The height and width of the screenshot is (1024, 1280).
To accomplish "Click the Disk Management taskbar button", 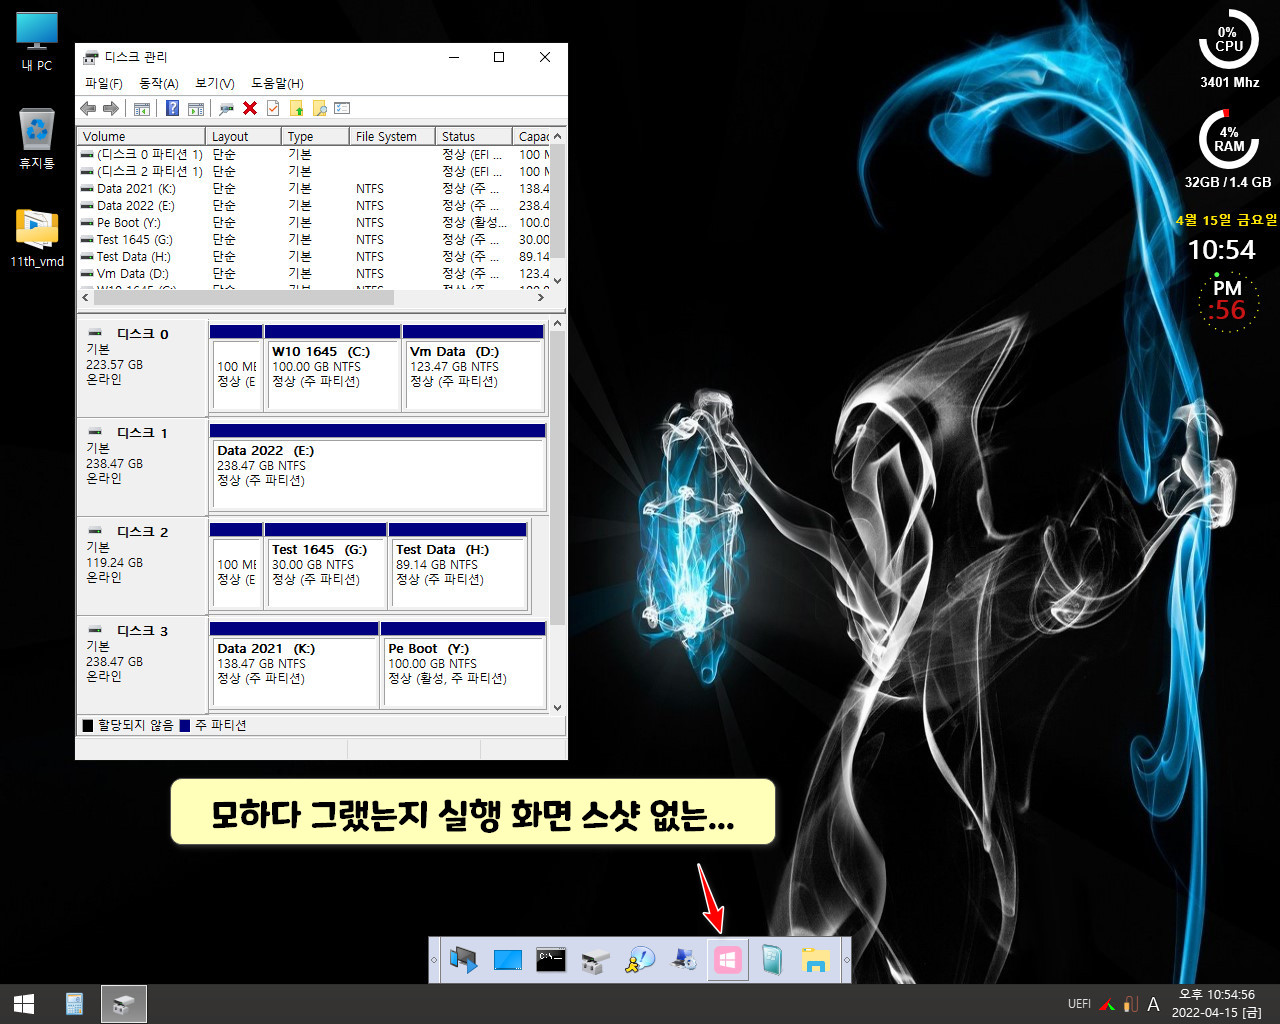I will (x=124, y=1004).
